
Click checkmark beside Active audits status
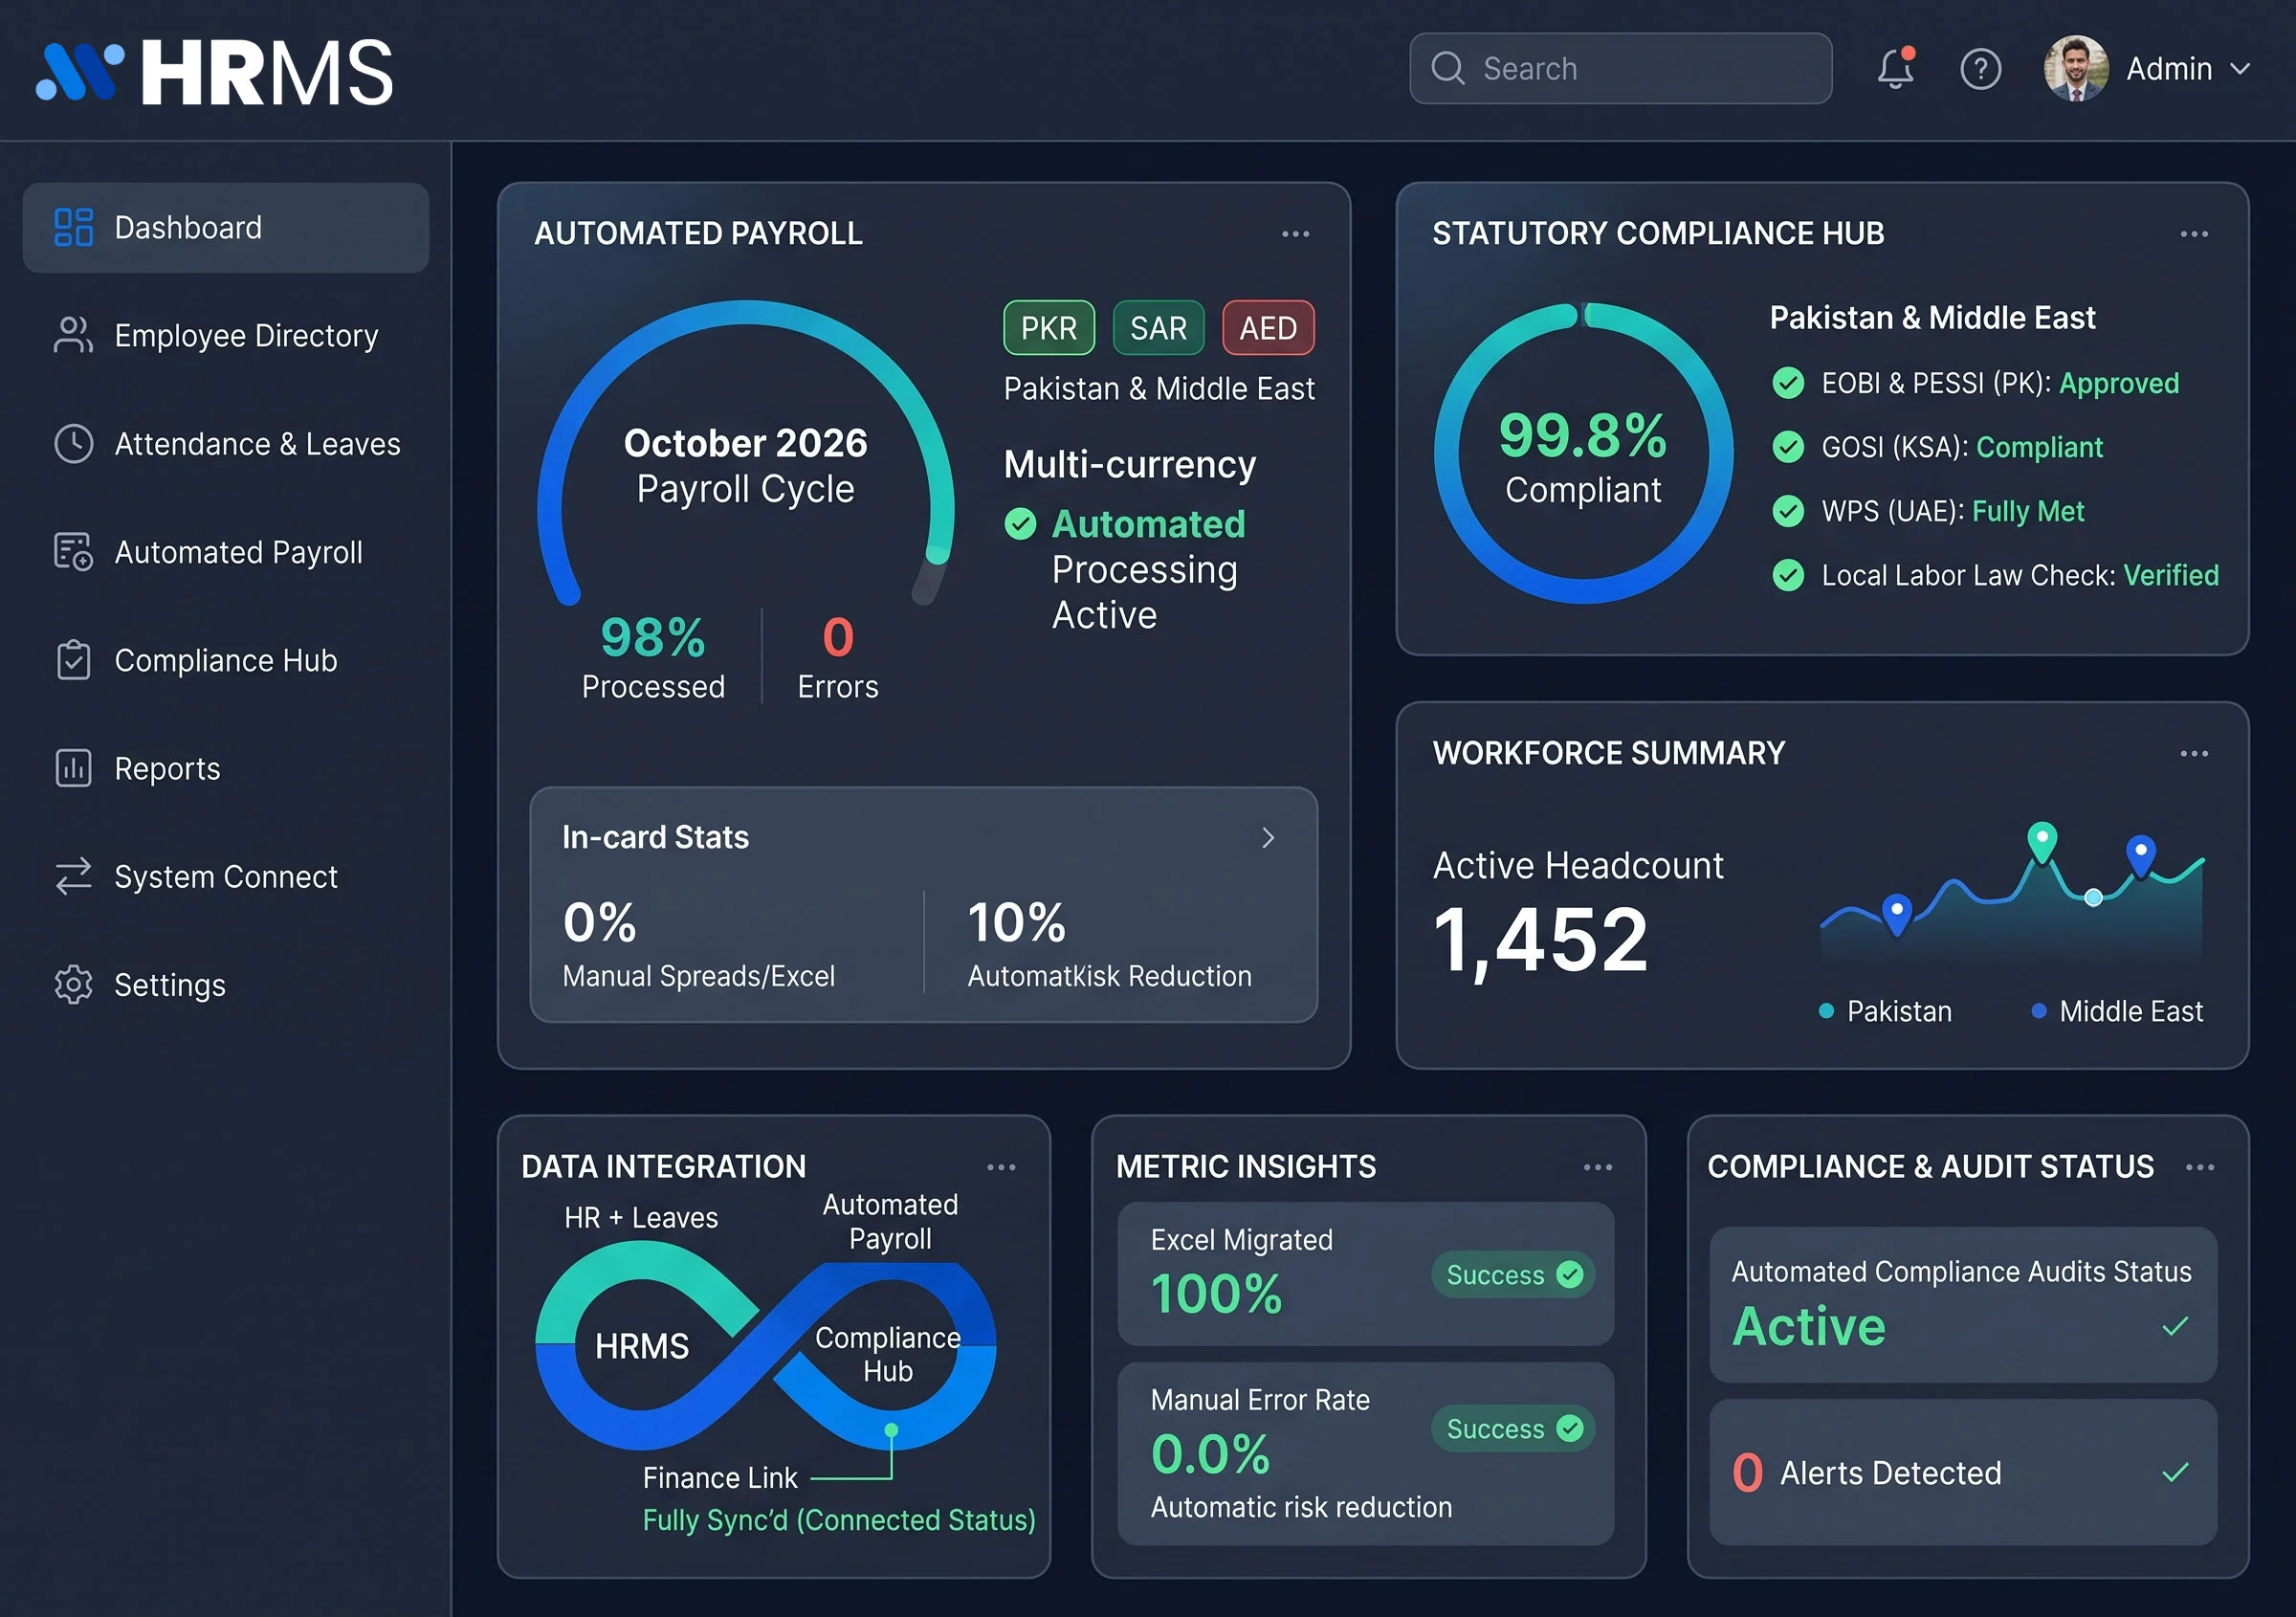(2175, 1327)
